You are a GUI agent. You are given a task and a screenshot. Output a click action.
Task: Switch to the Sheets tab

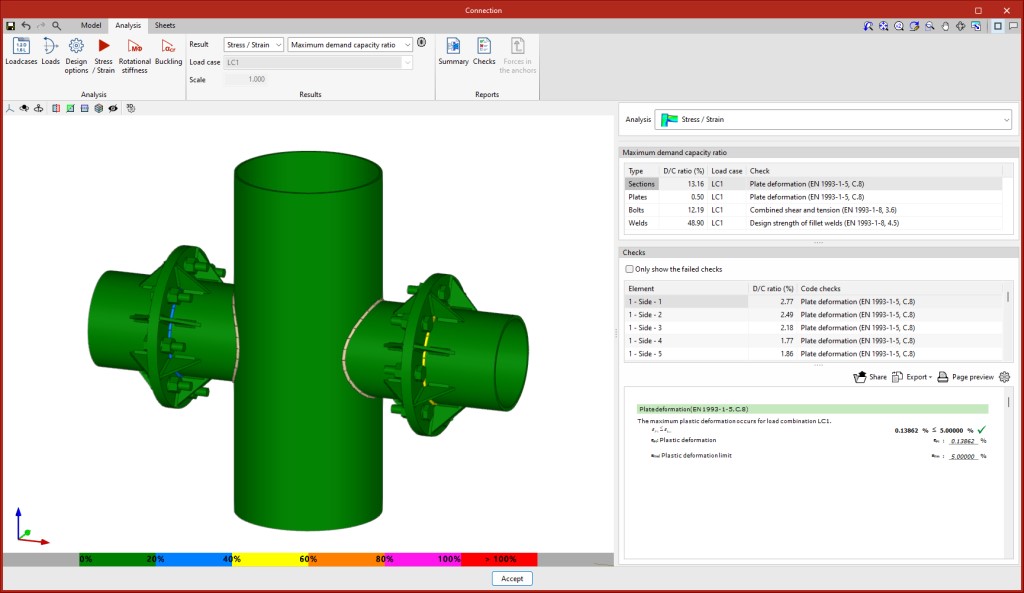pyautogui.click(x=164, y=24)
